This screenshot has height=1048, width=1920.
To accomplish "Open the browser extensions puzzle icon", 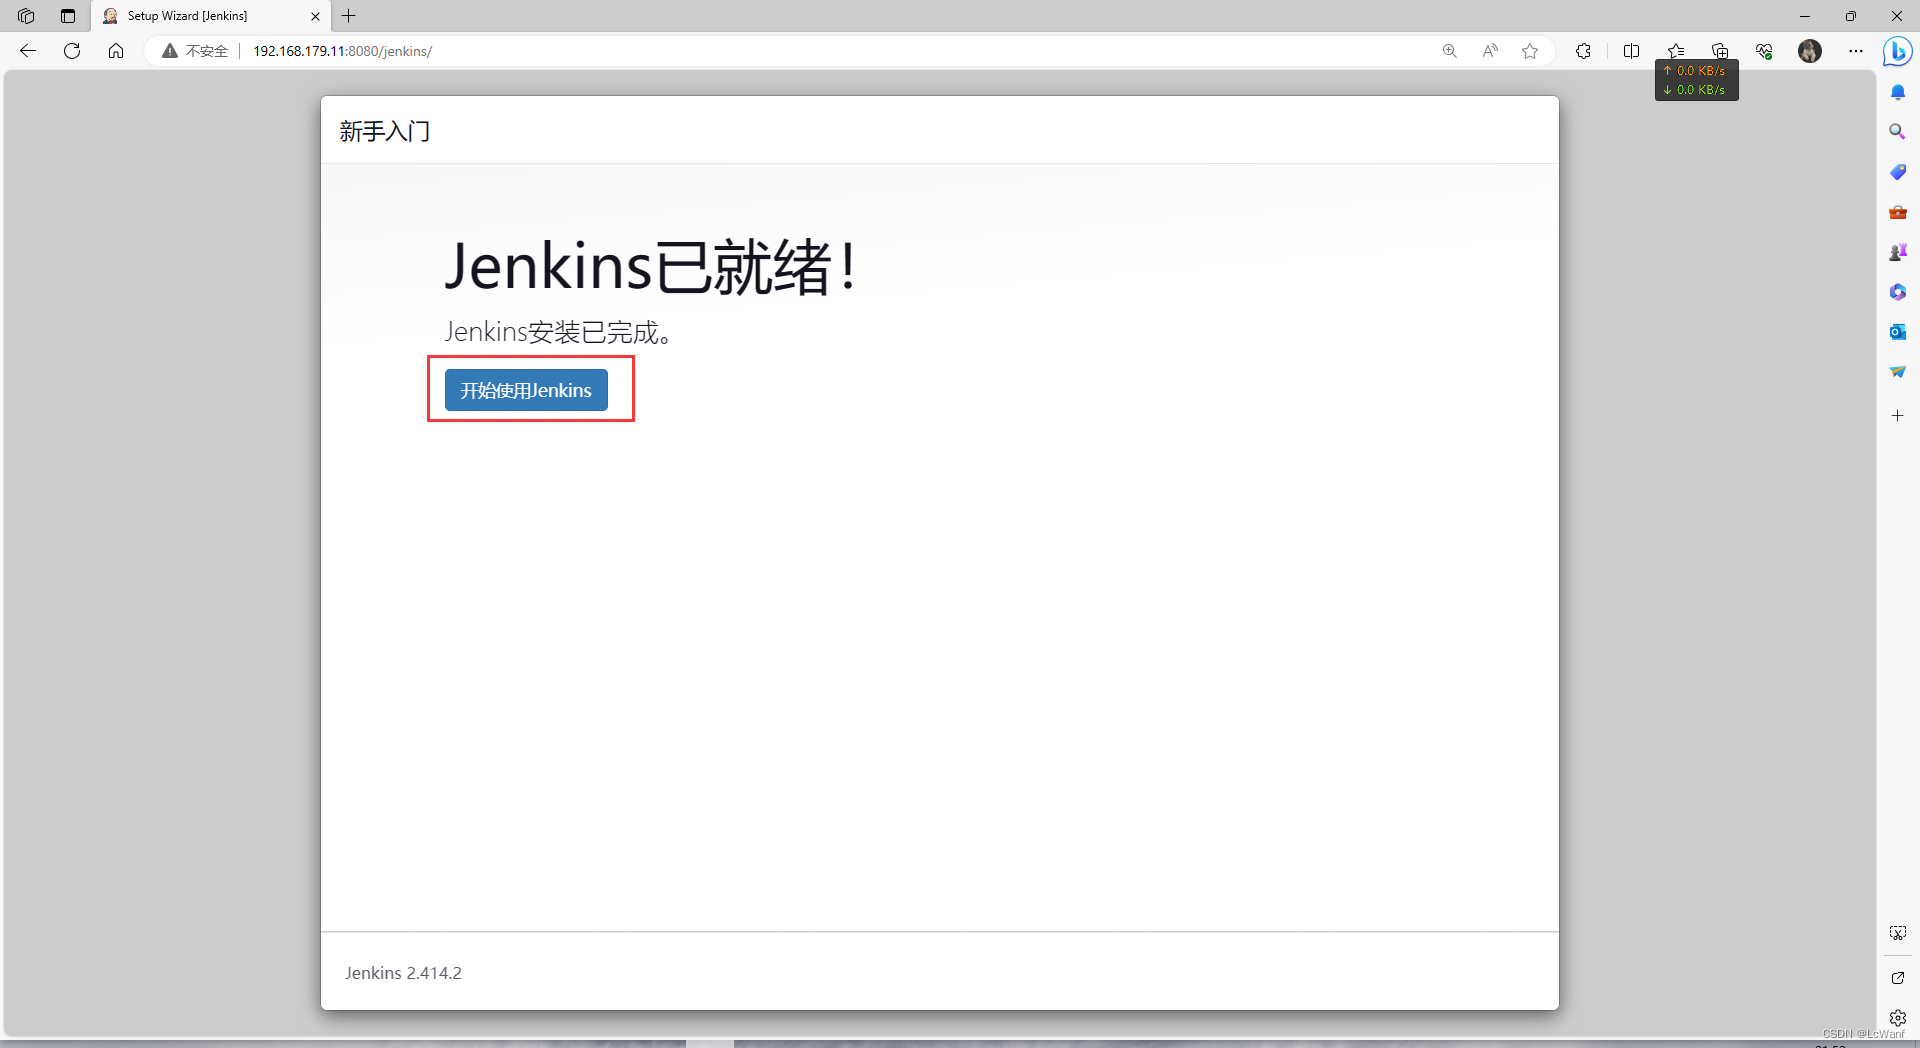I will point(1583,51).
